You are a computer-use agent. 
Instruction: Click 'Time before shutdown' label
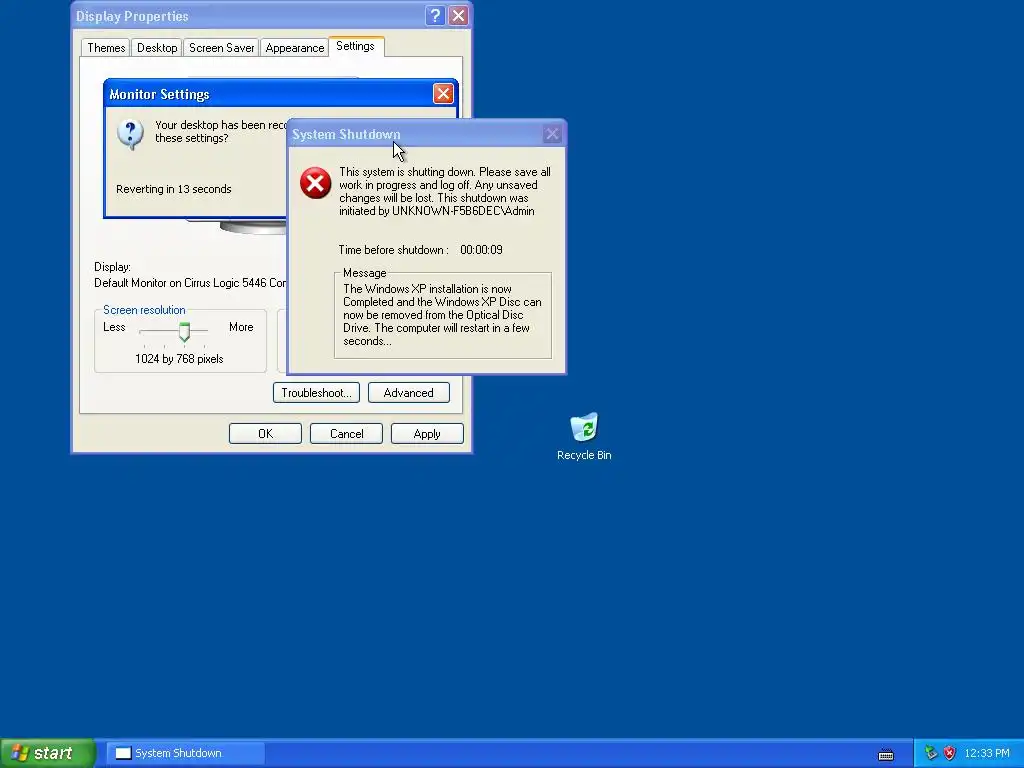pos(394,249)
